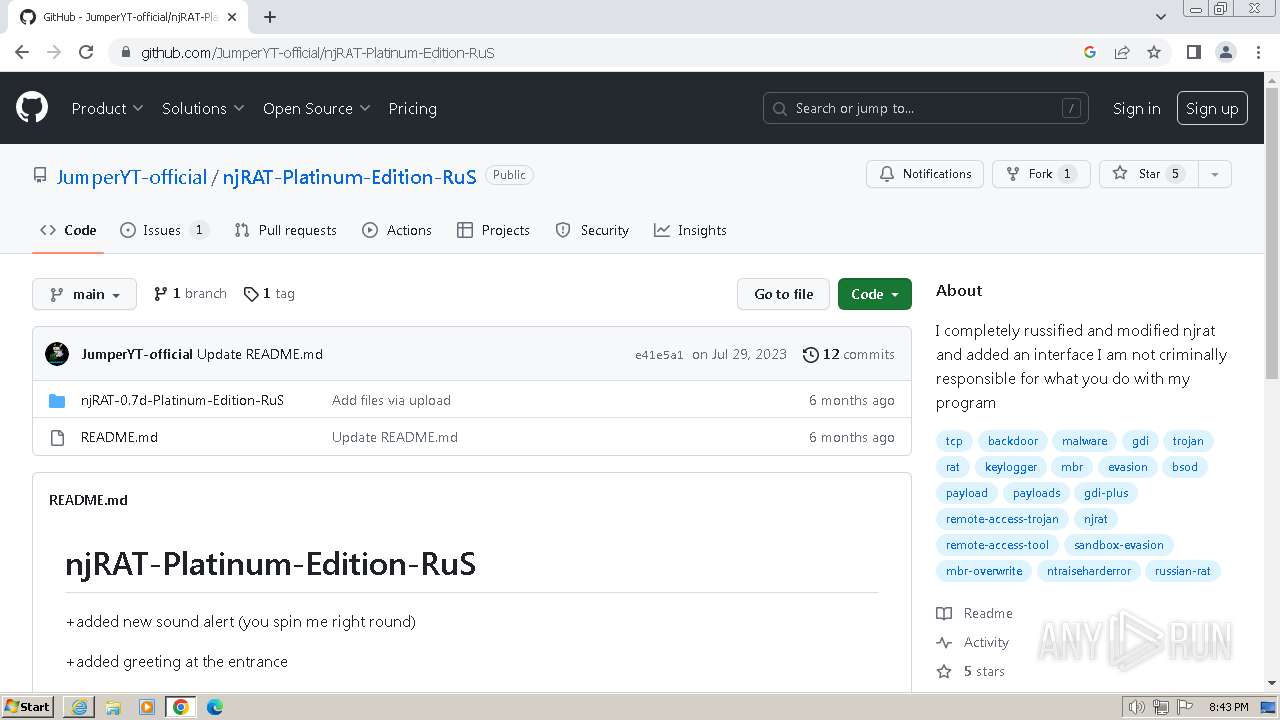Open commit hash e41e5a1
Image resolution: width=1280 pixels, height=720 pixels.
(x=659, y=355)
